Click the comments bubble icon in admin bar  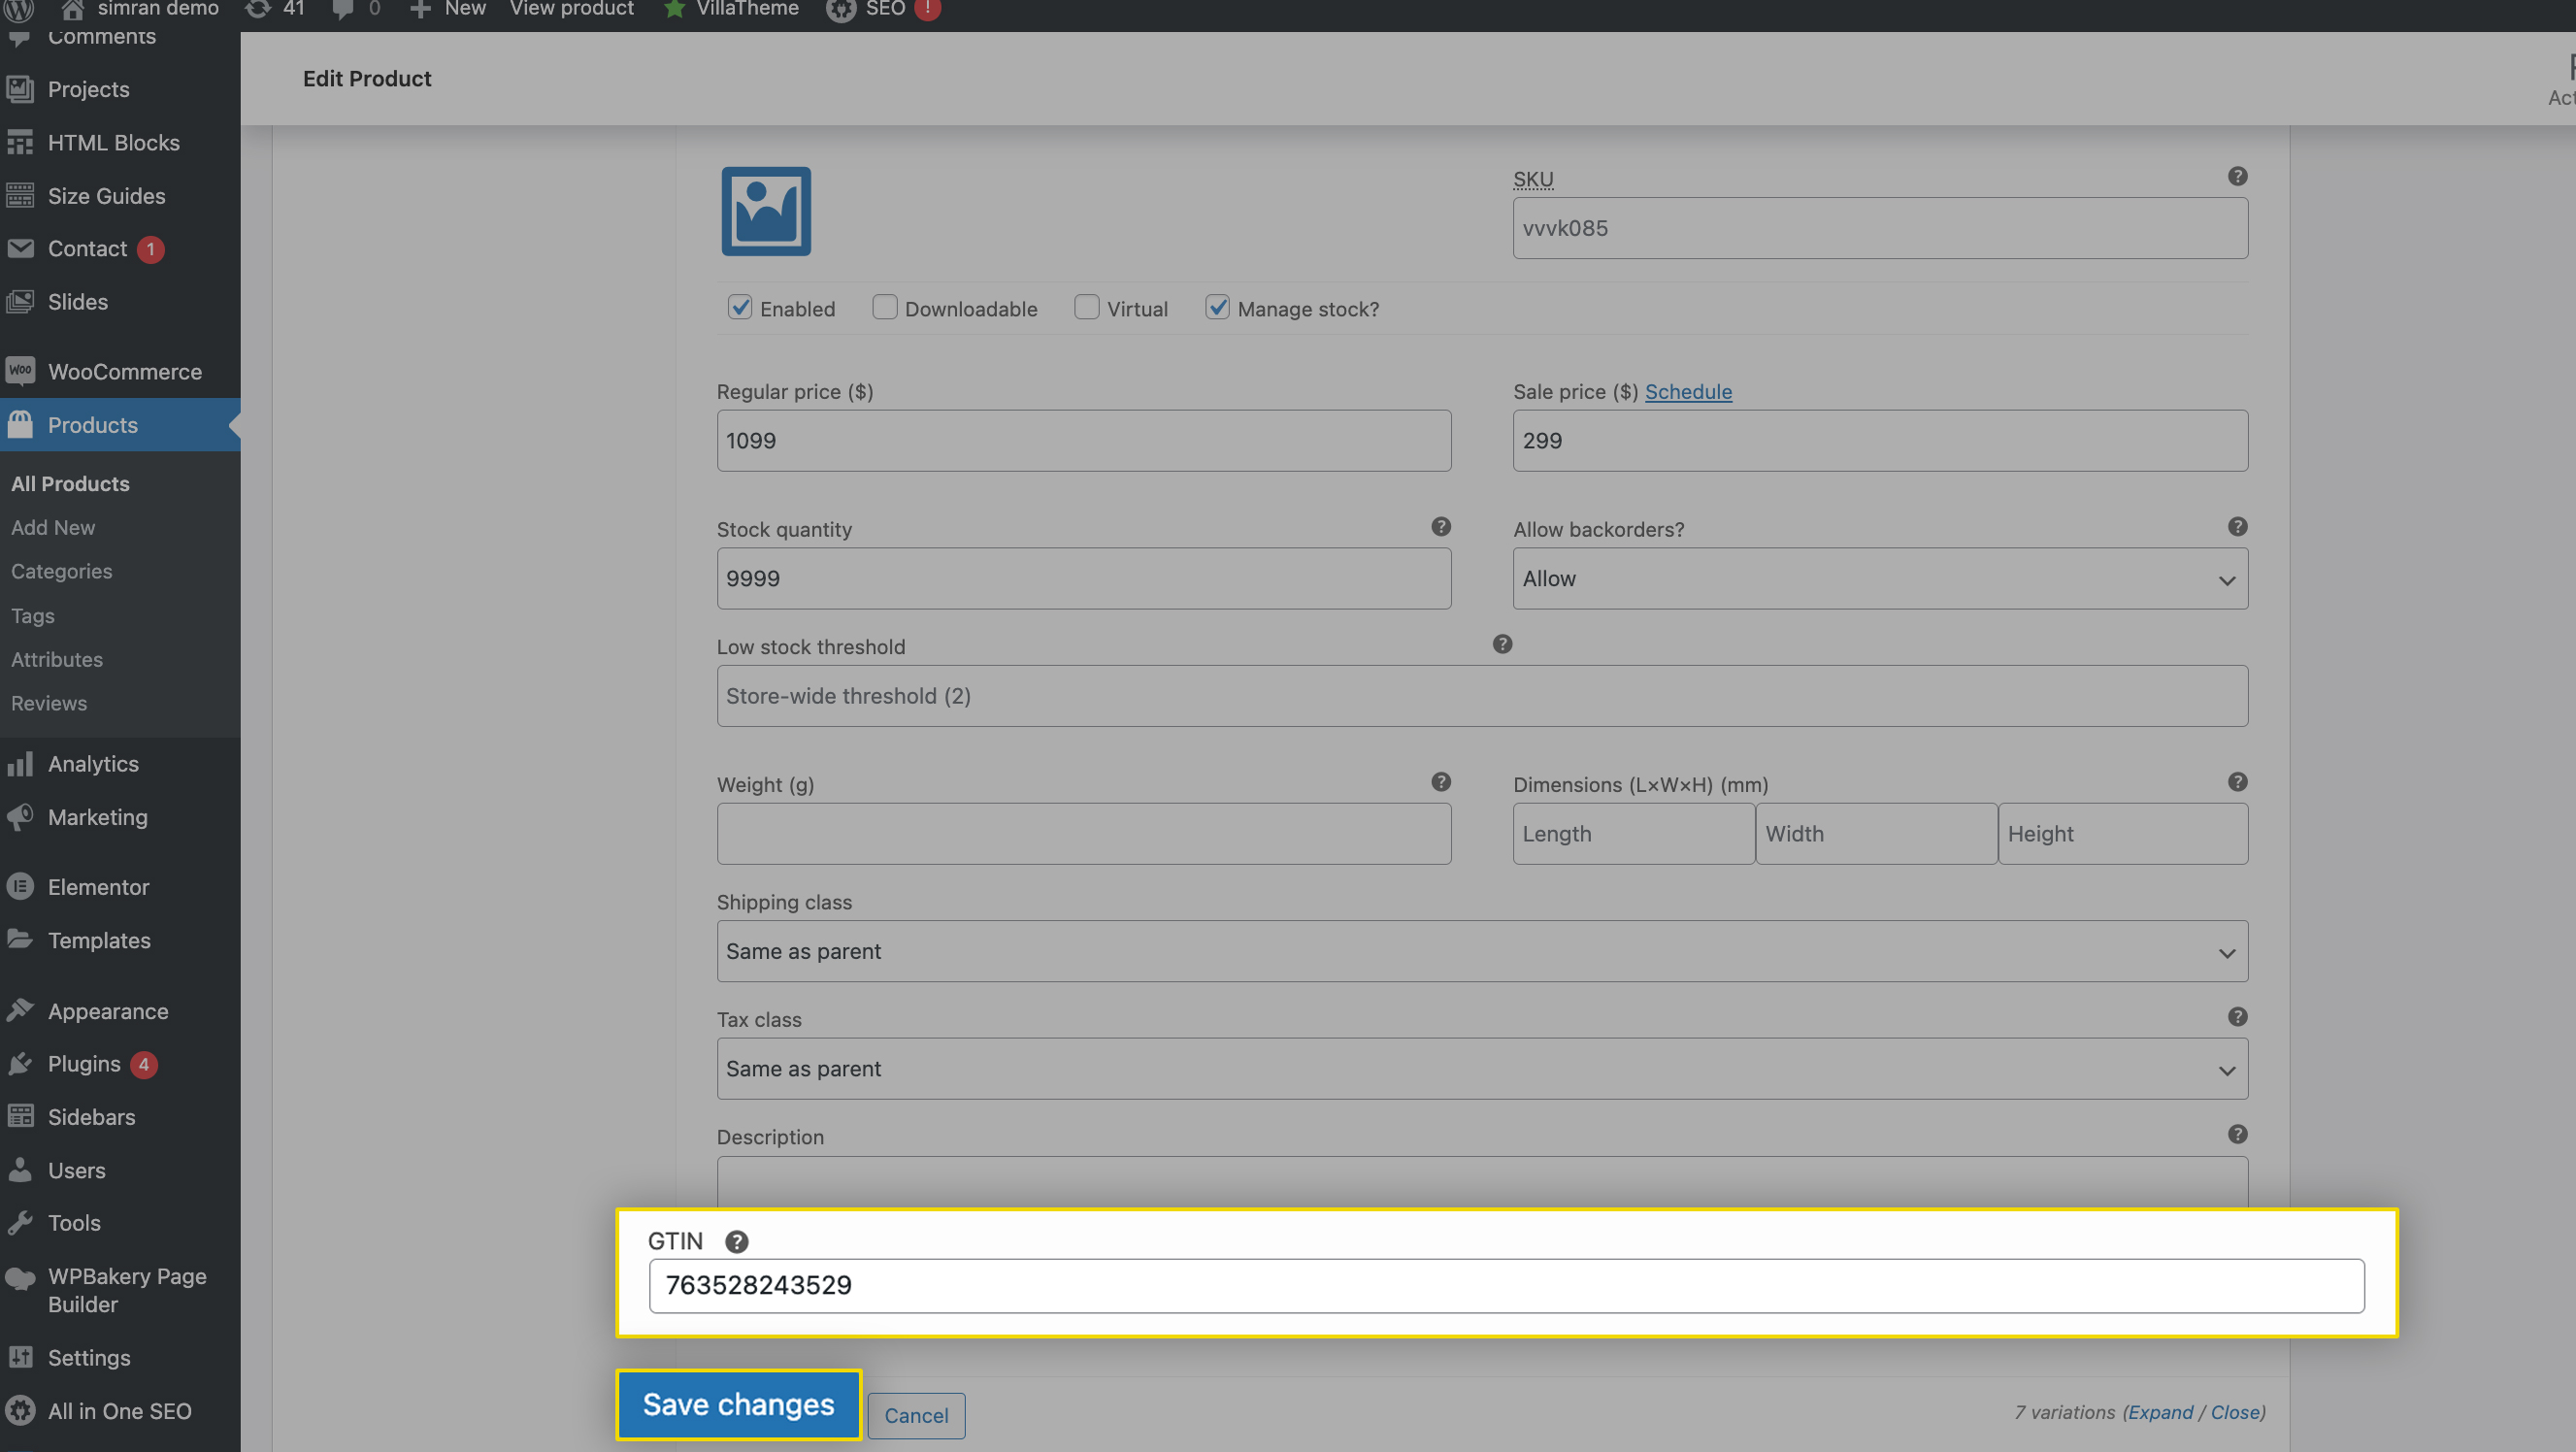343,10
